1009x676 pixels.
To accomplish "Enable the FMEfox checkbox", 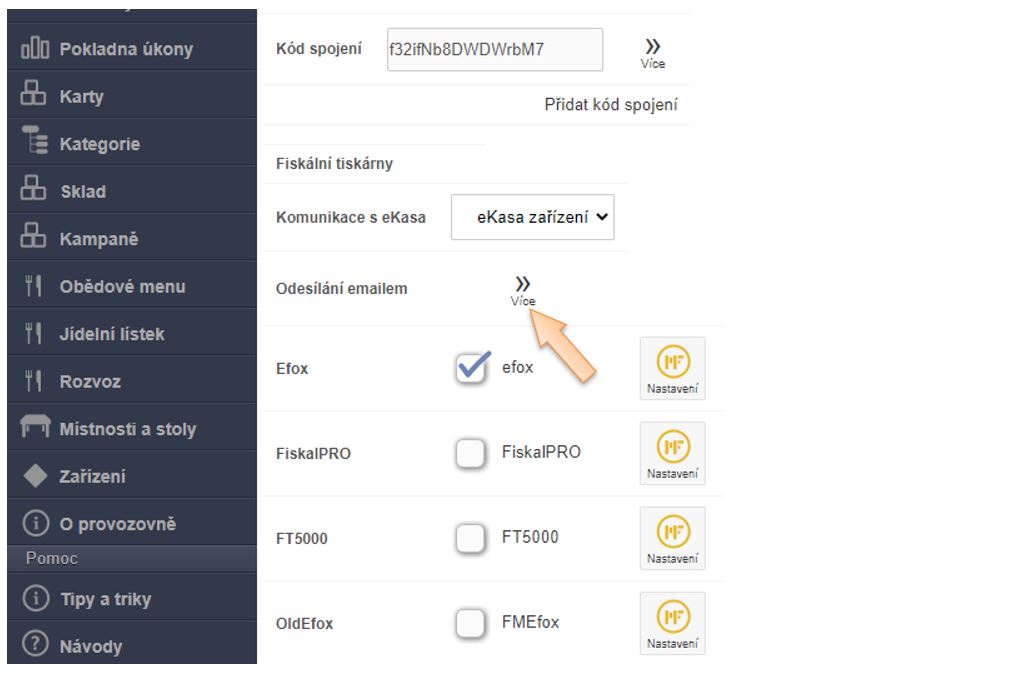I will [470, 623].
